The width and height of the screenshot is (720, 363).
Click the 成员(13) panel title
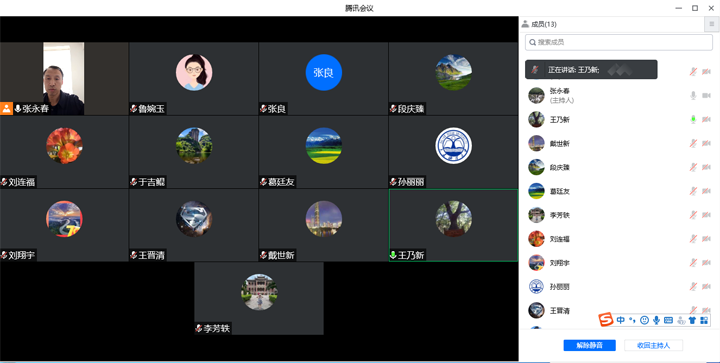[544, 24]
